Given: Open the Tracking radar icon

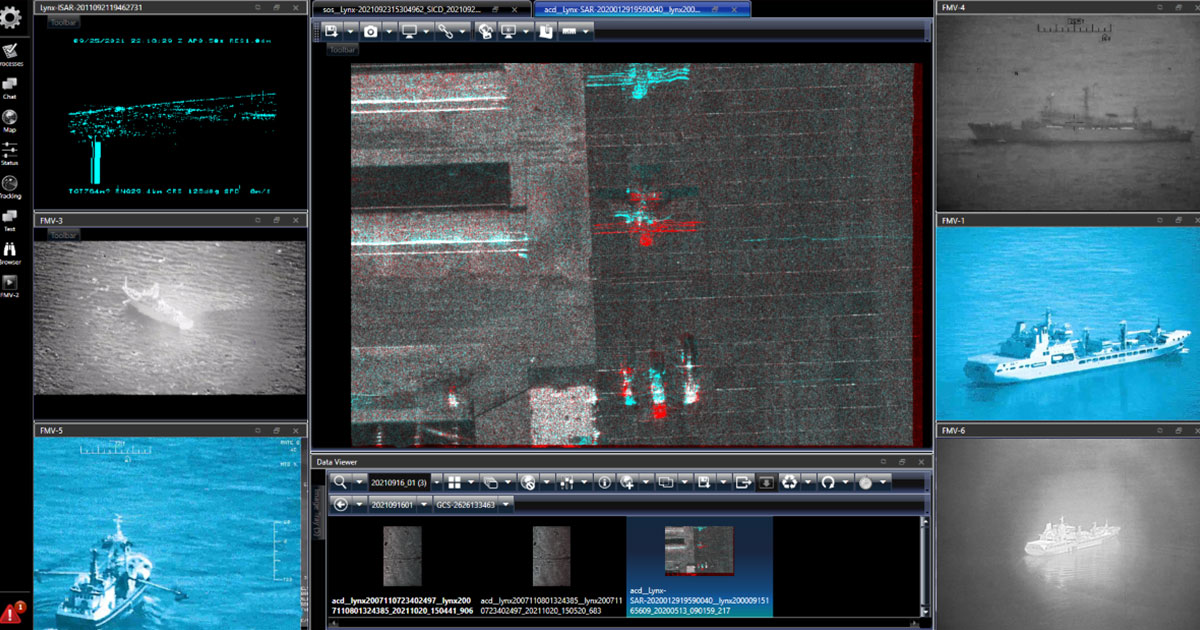Looking at the screenshot, I should 11,185.
